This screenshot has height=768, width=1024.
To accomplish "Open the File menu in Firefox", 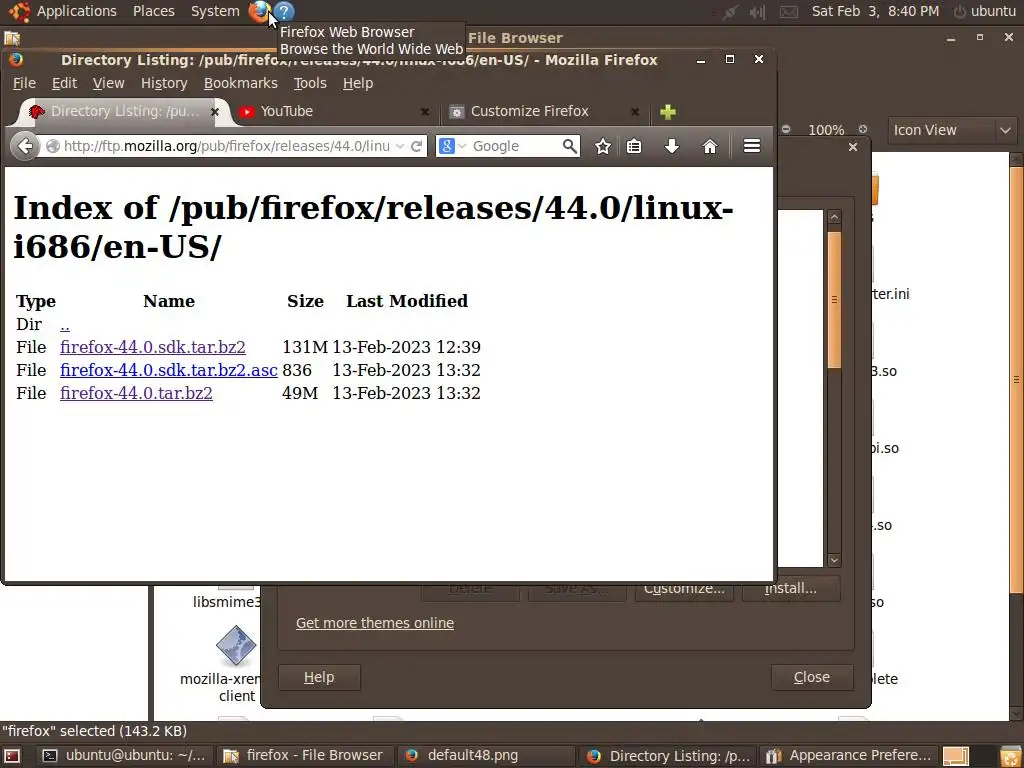I will pyautogui.click(x=24, y=84).
